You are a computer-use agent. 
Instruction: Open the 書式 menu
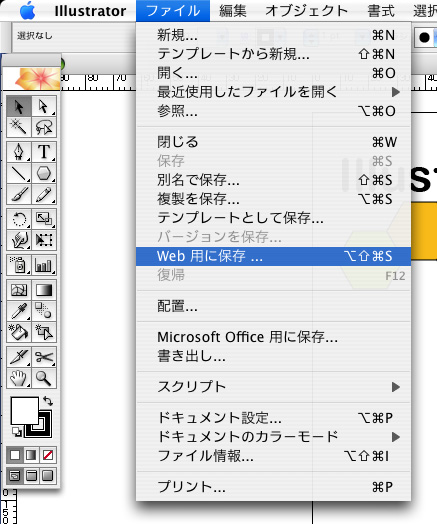pos(381,11)
